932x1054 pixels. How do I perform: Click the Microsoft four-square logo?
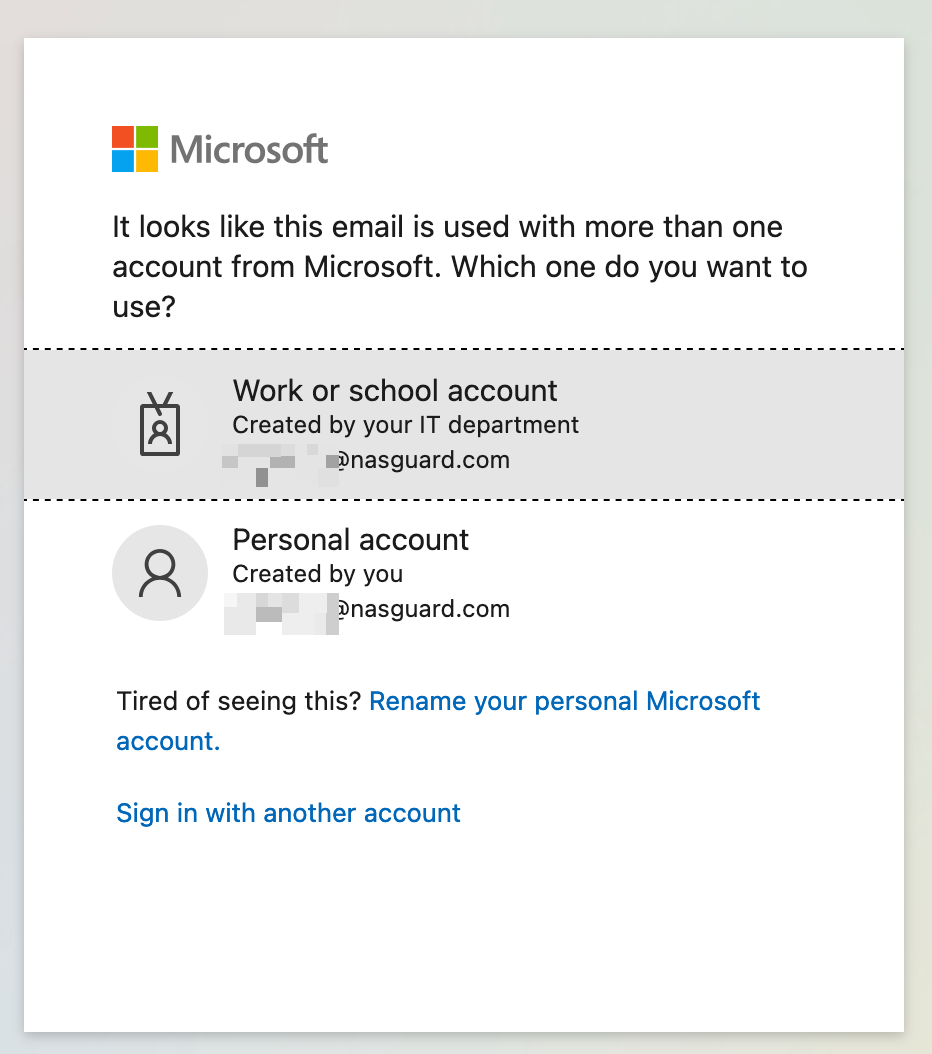click(135, 149)
